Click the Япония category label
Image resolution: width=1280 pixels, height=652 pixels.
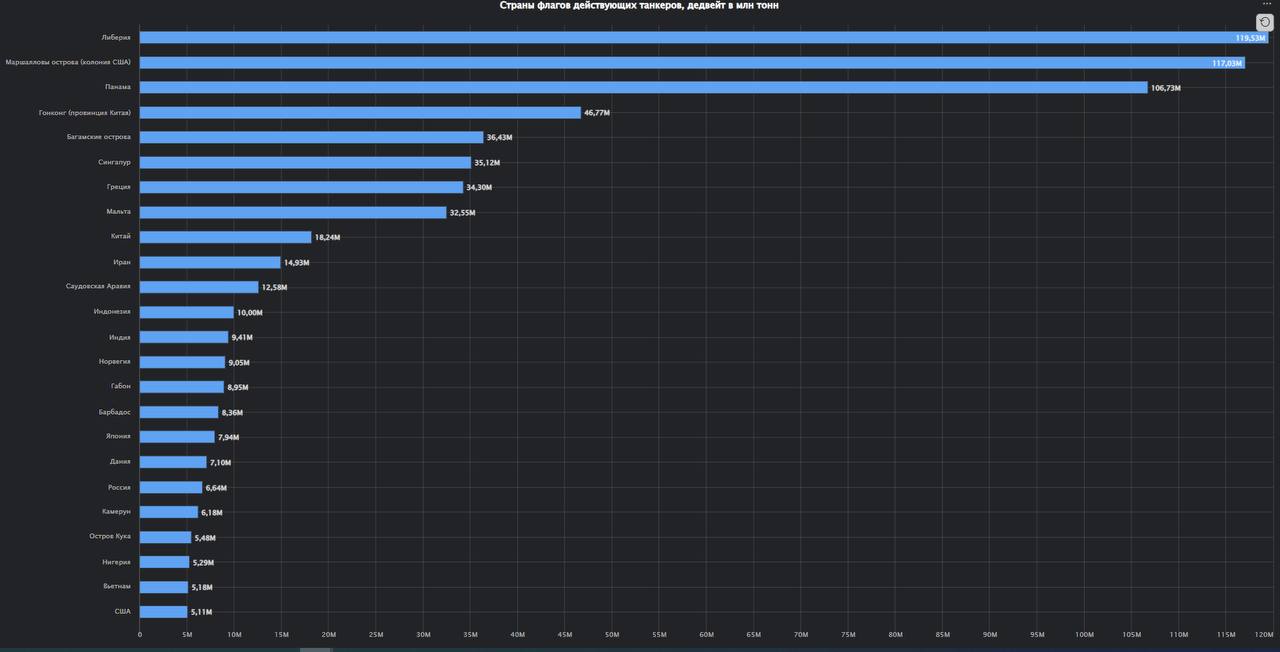pyautogui.click(x=120, y=437)
